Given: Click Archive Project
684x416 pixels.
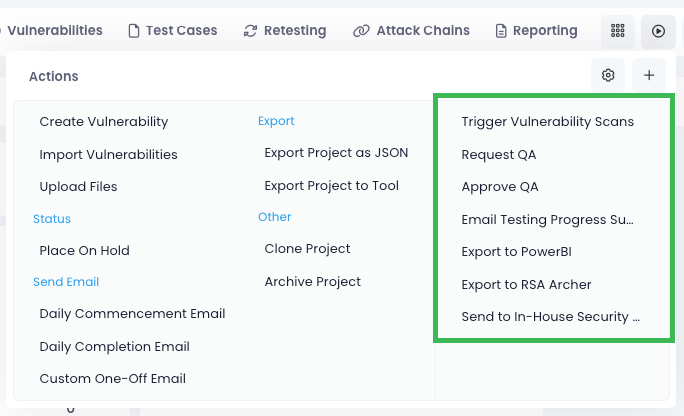Looking at the screenshot, I should point(312,282).
